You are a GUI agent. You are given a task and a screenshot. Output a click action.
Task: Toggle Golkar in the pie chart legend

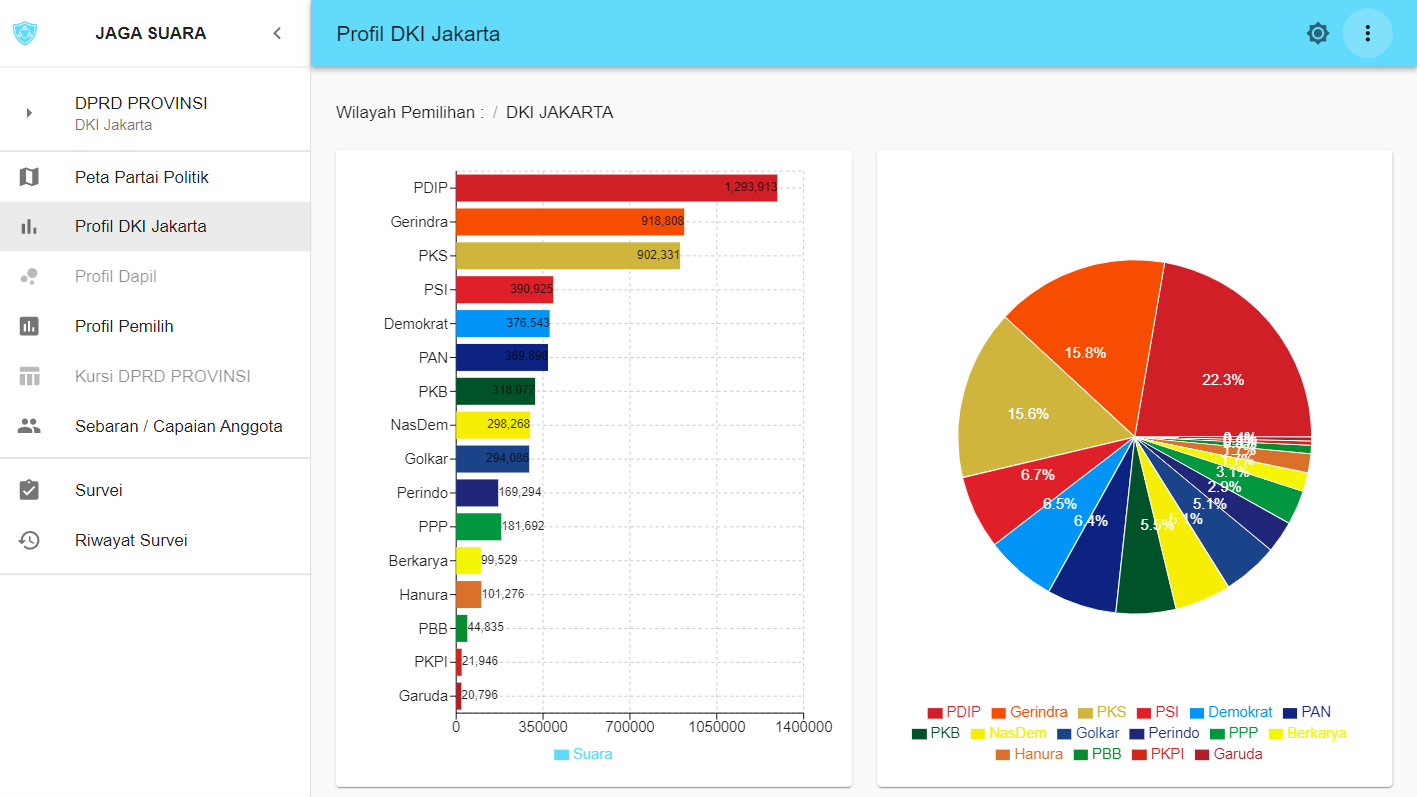1088,733
